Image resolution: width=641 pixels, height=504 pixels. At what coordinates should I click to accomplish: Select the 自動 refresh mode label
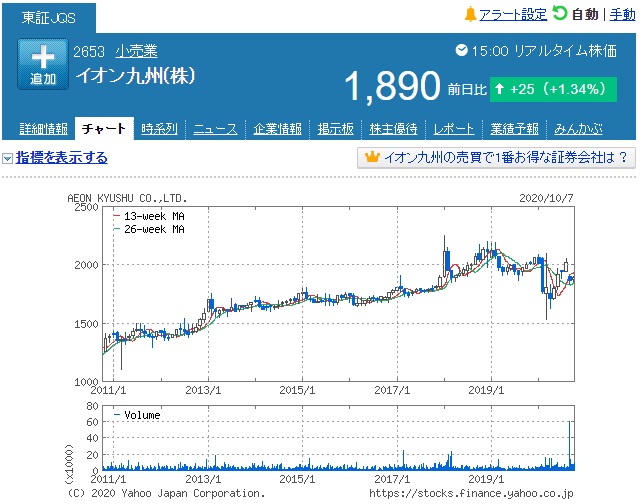point(585,15)
